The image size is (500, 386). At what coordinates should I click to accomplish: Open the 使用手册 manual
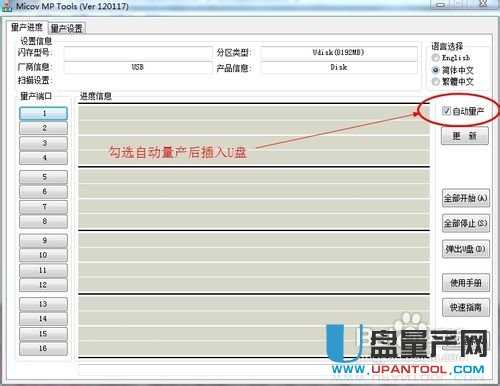pos(466,283)
